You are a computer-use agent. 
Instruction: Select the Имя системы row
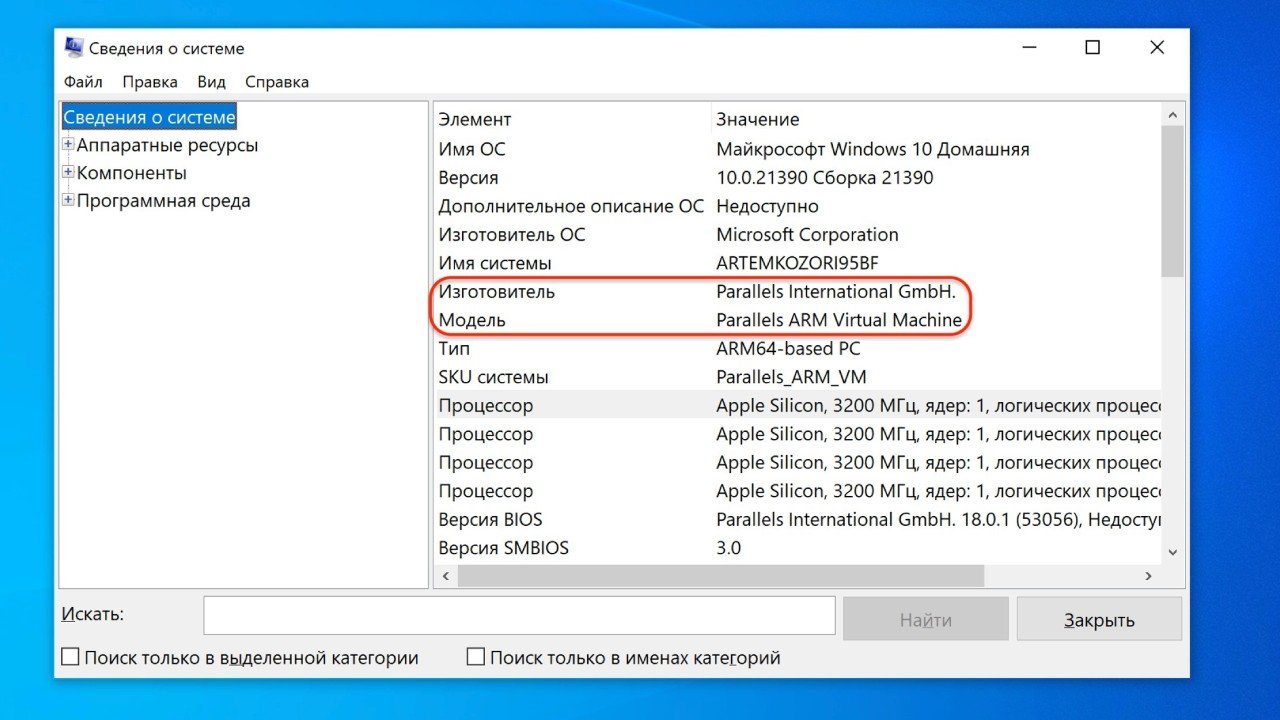tap(797, 263)
